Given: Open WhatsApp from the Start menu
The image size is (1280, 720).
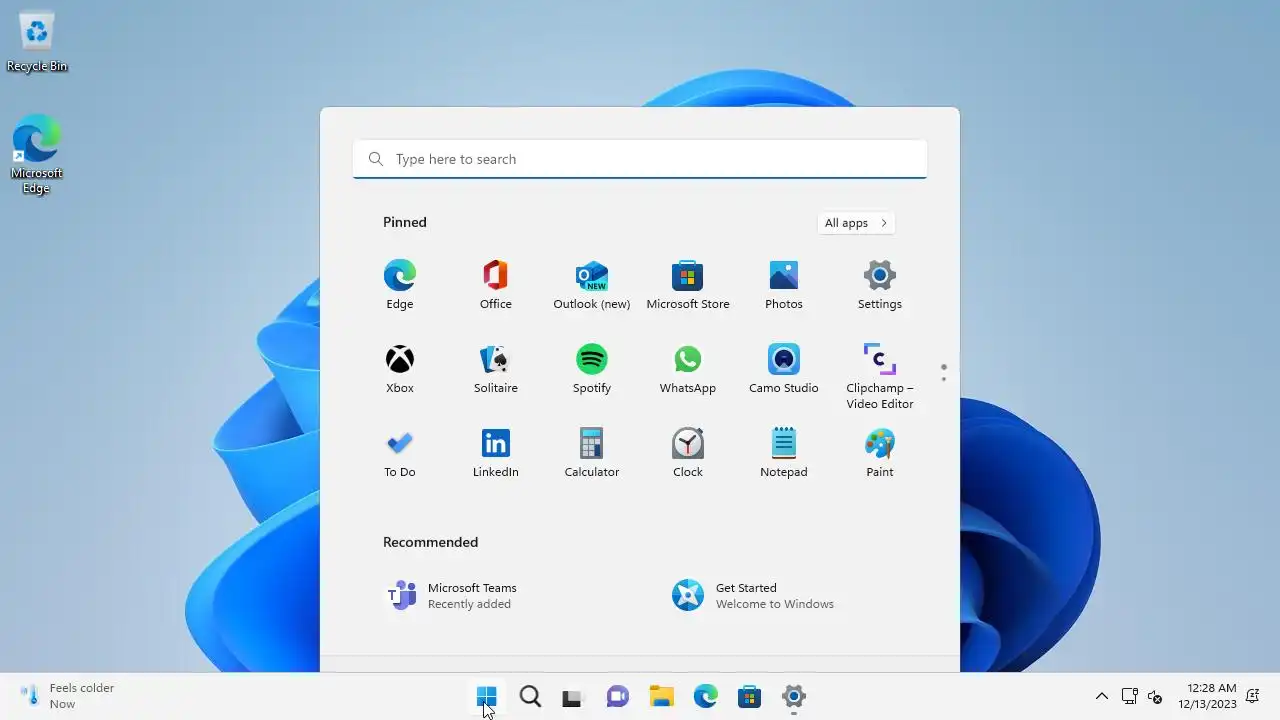Looking at the screenshot, I should click(687, 369).
